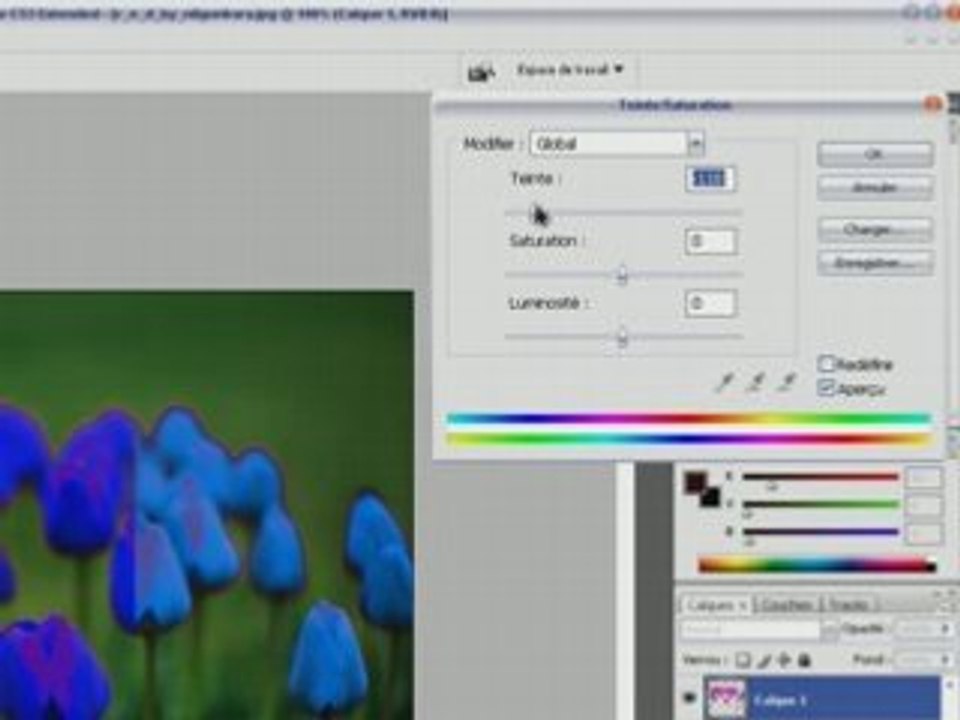Click the B value field in color panel
960x720 pixels.
923,534
